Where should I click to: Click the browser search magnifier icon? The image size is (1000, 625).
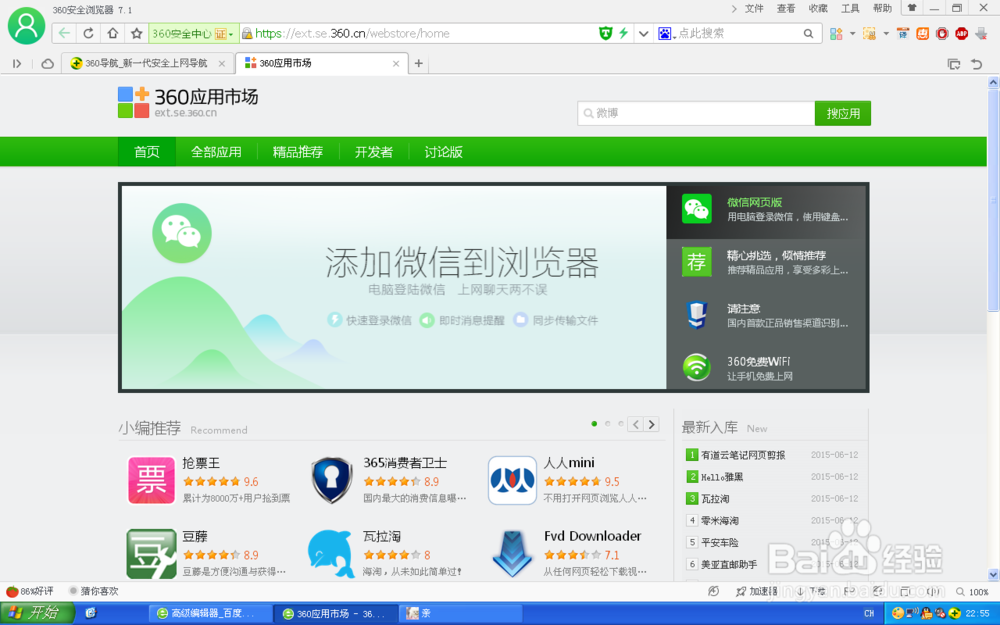(808, 34)
